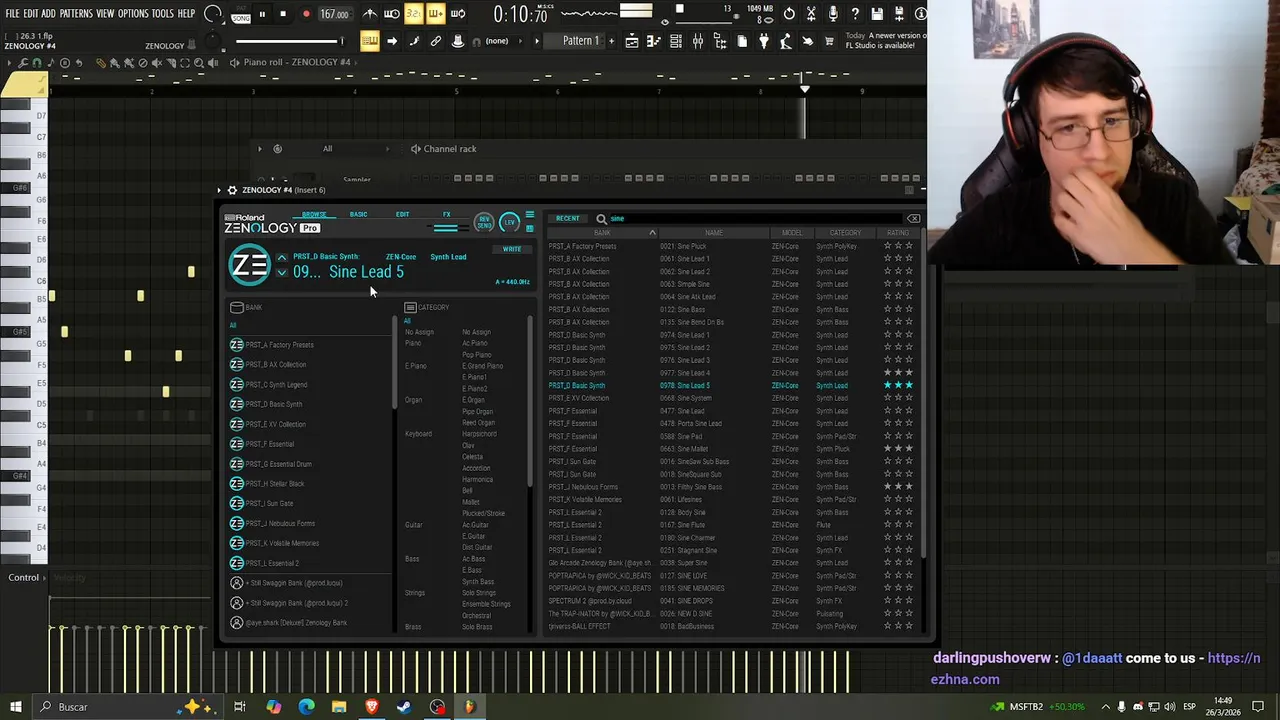Pause the playing song
The width and height of the screenshot is (1280, 720).
click(x=262, y=14)
